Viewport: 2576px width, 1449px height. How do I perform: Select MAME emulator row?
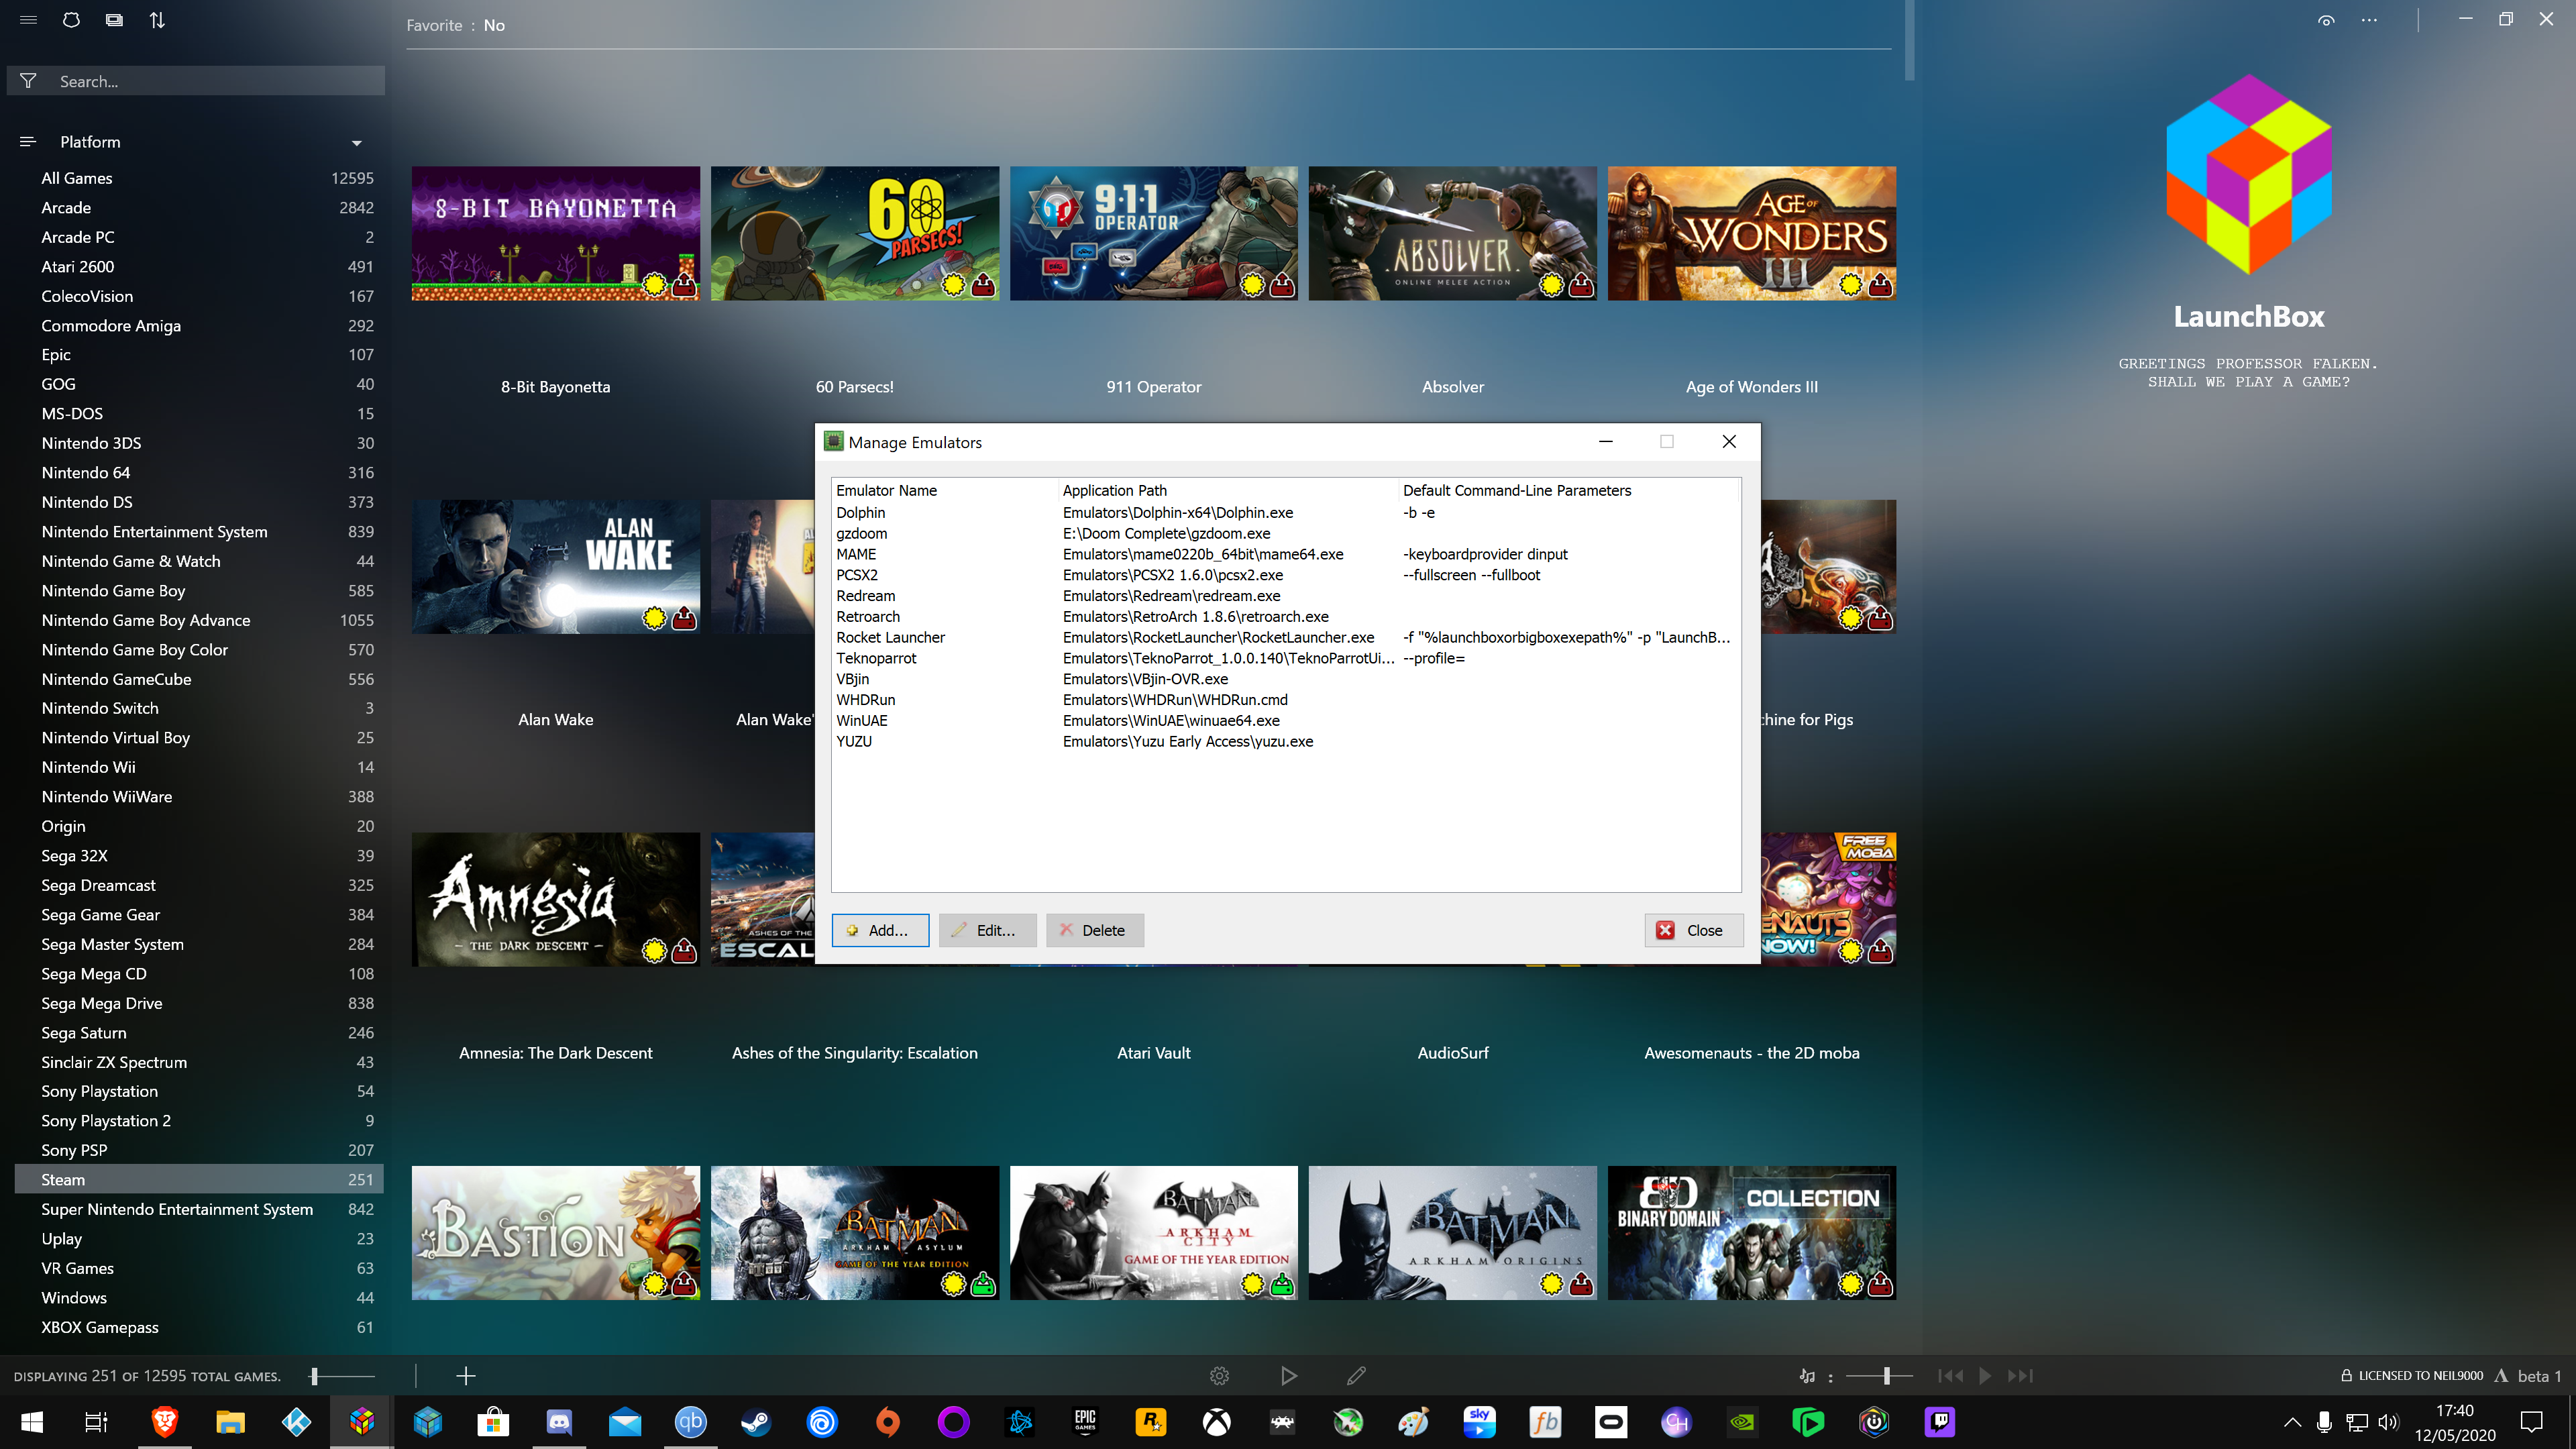(1285, 554)
